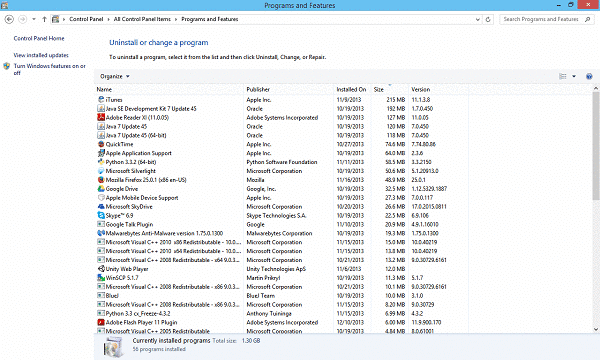The height and width of the screenshot is (360, 600).
Task: Open the Organize dropdown menu
Action: 115,77
